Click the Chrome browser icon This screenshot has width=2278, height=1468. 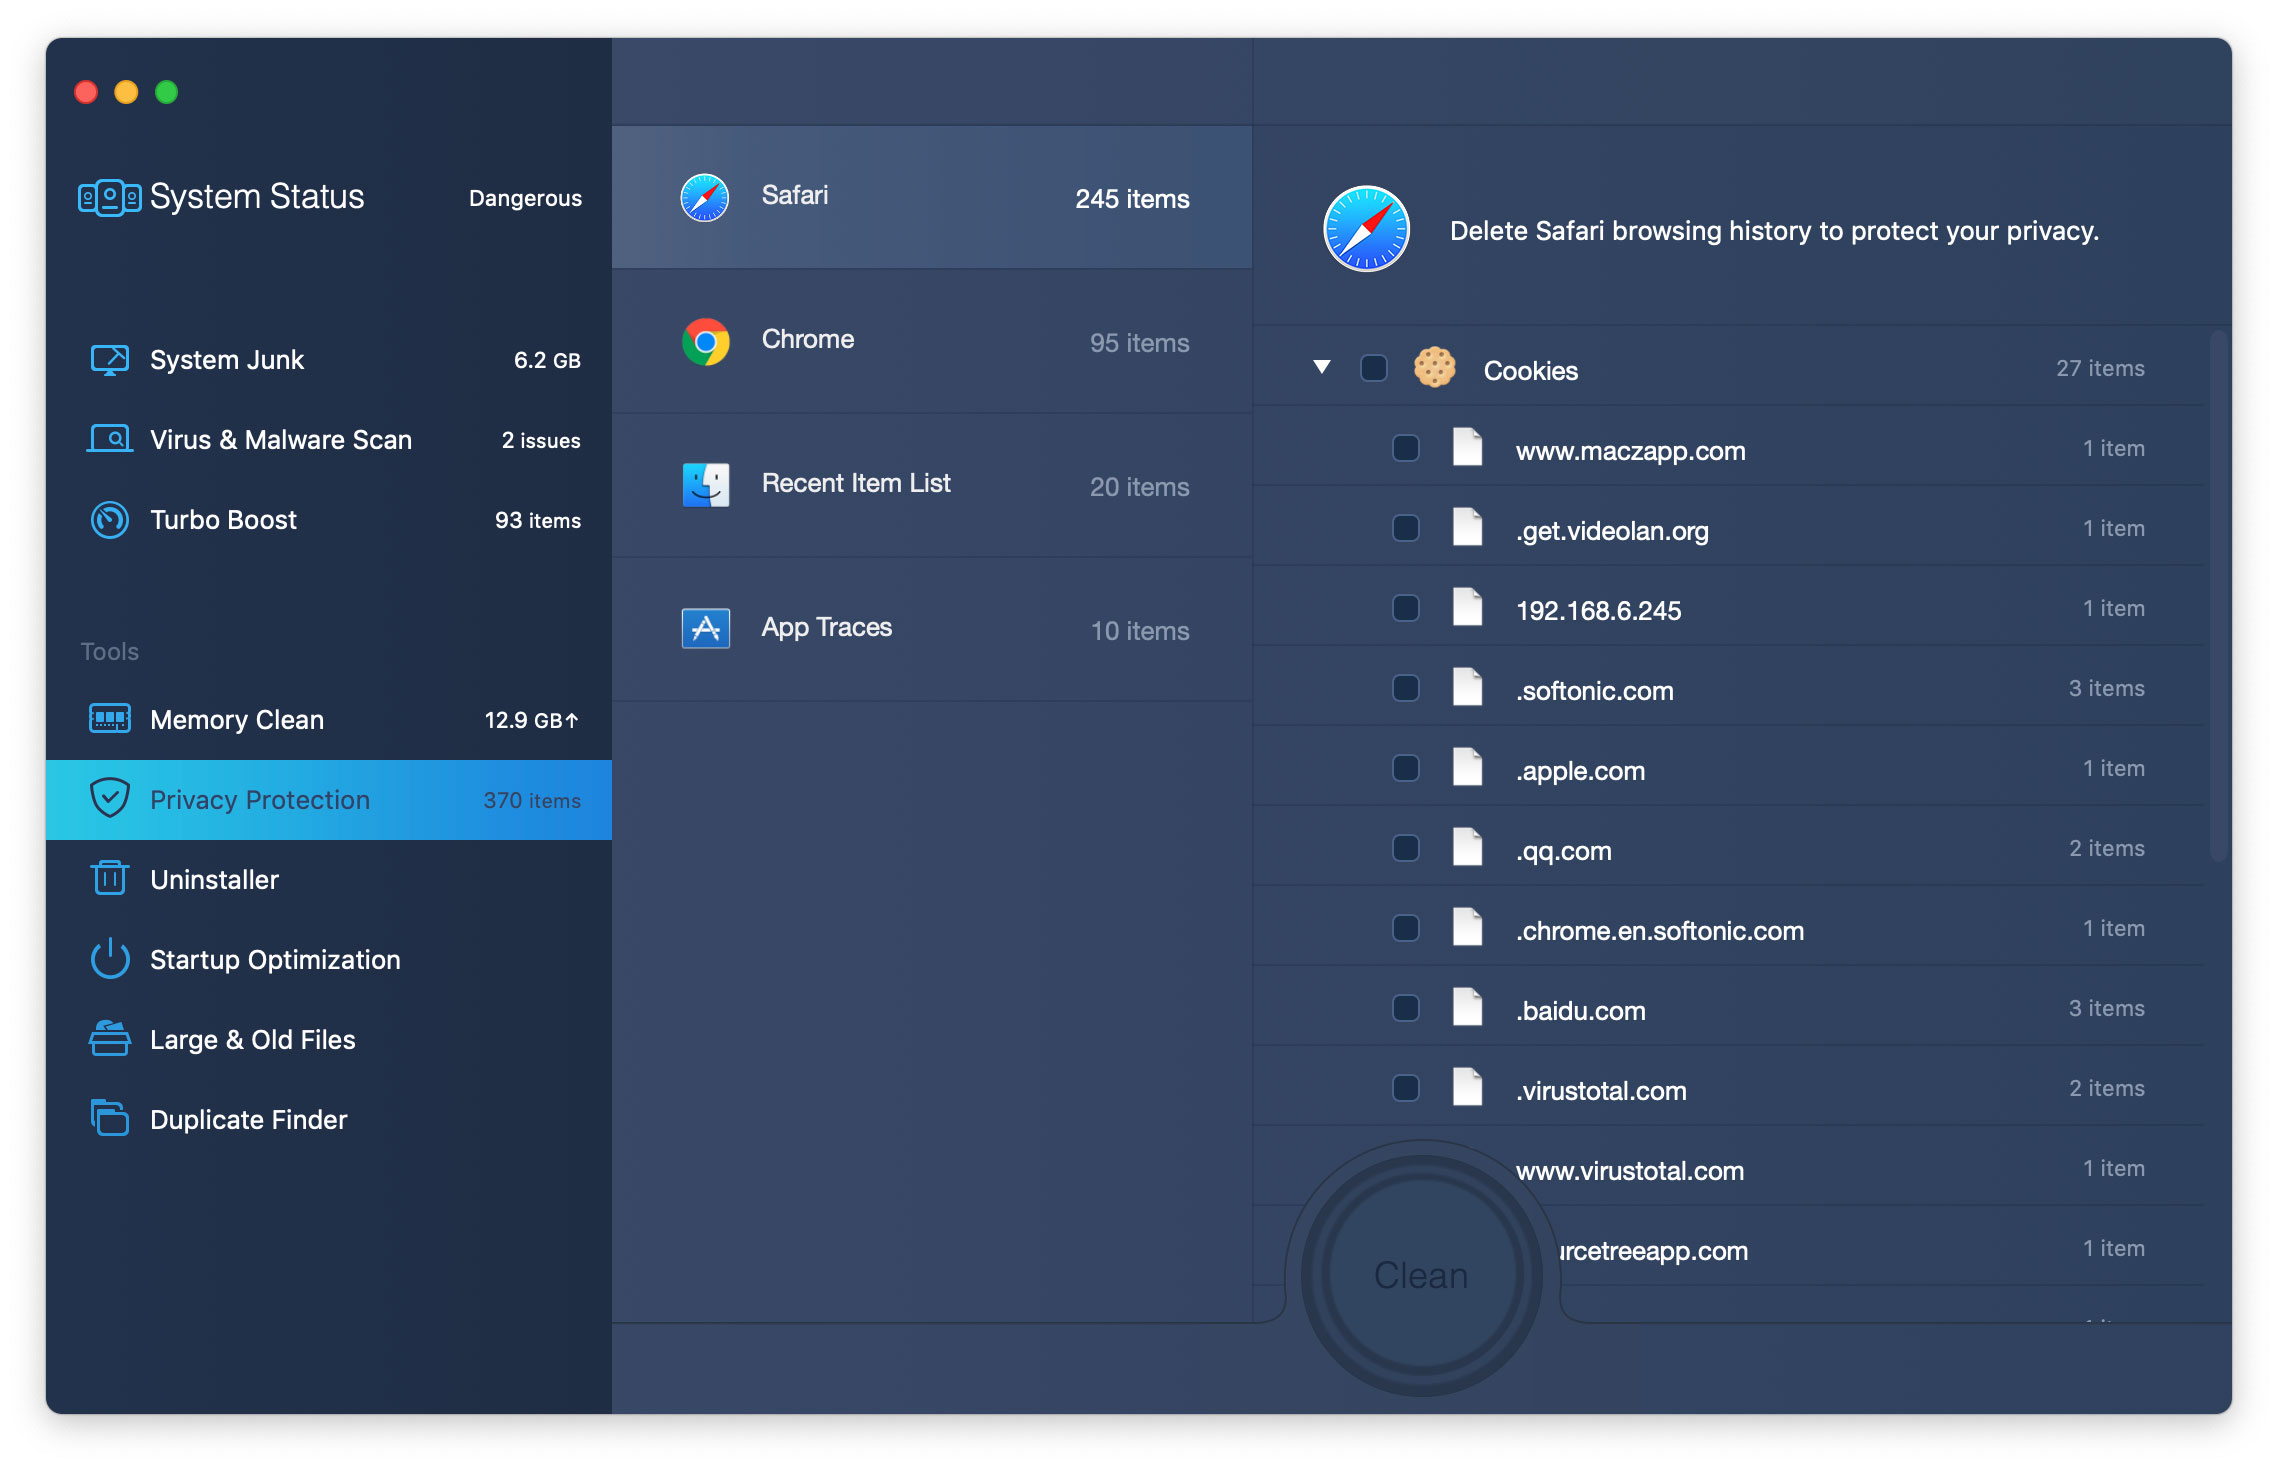point(705,342)
